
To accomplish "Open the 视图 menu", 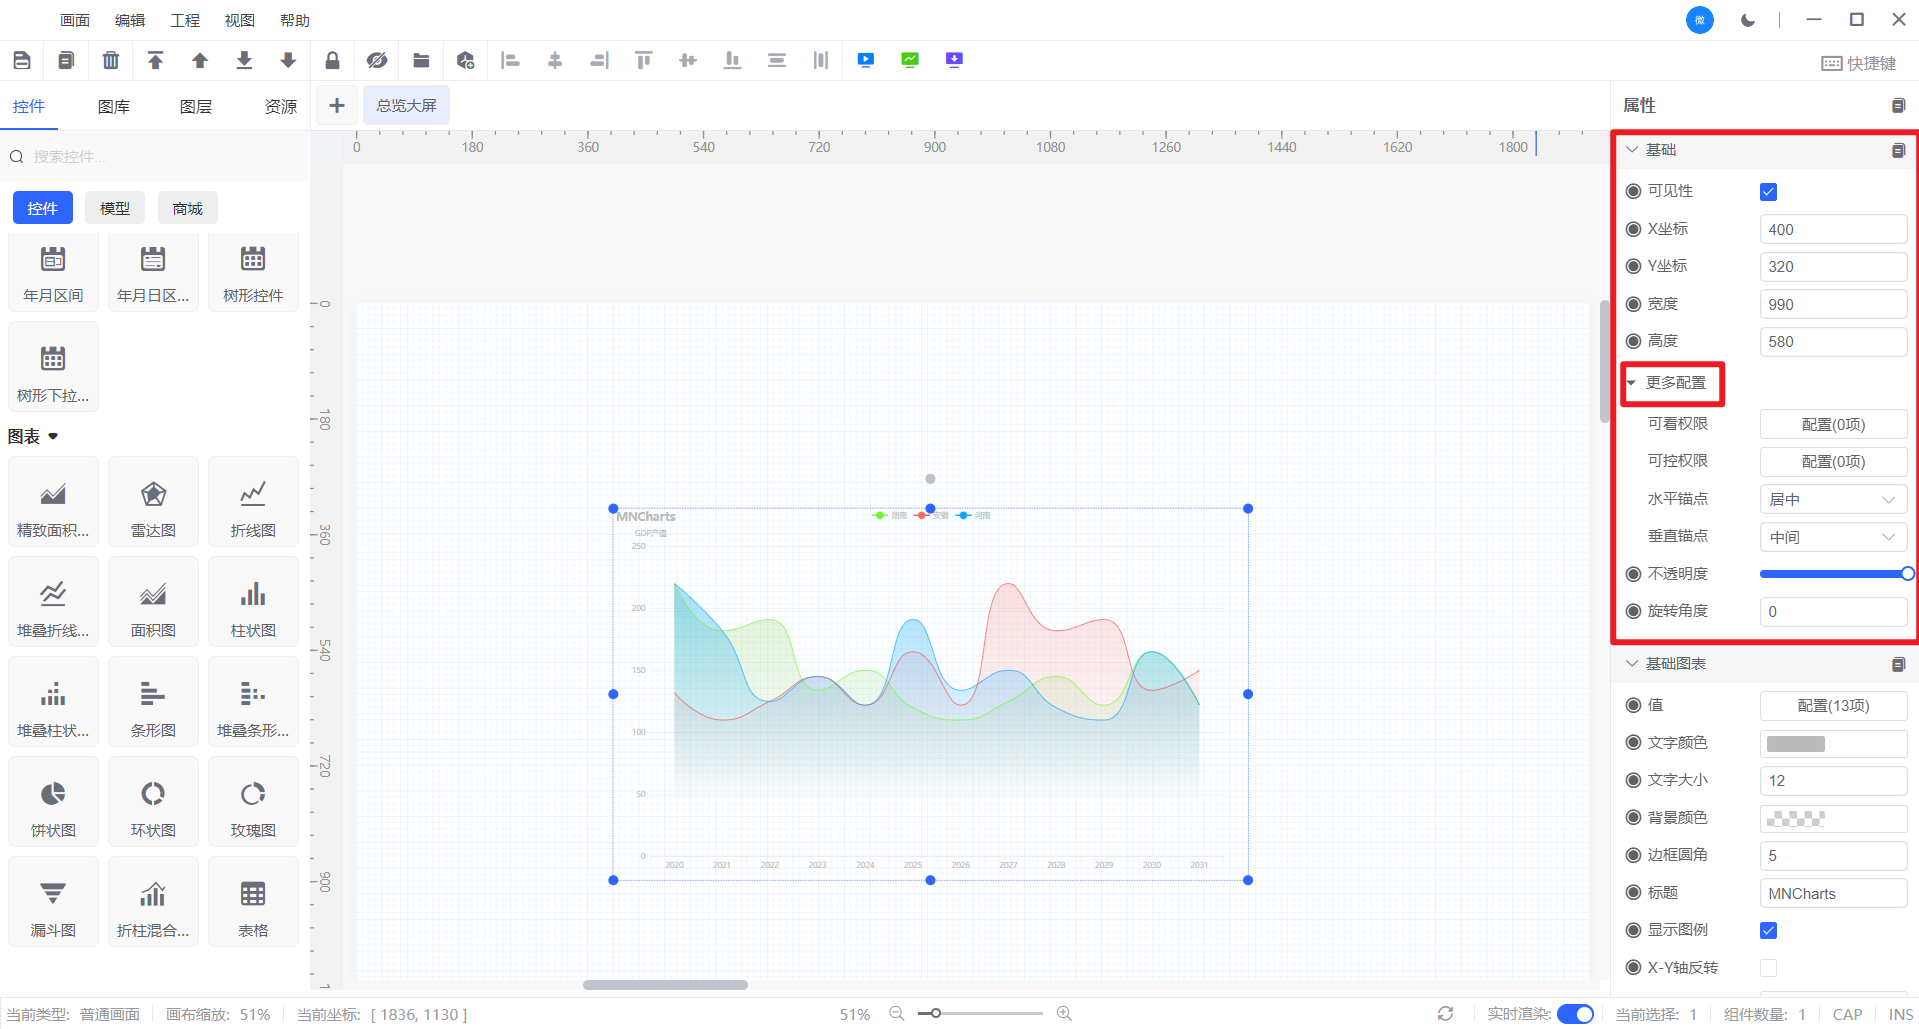I will tap(240, 20).
